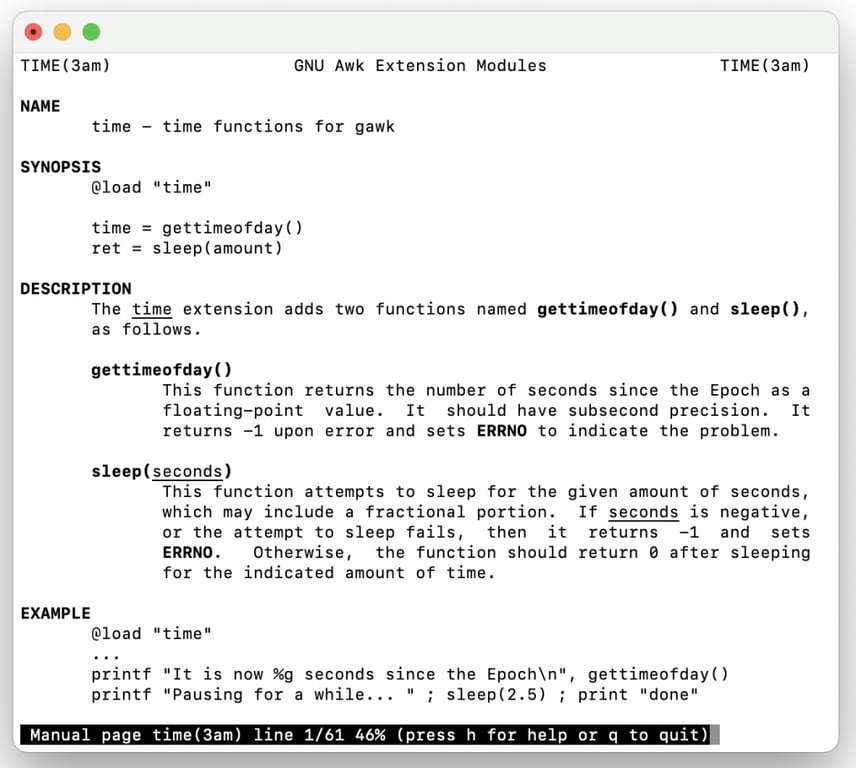Screen dimensions: 856x768
Task: Click the bold EXAMPLE section heading
Action: coord(55,613)
